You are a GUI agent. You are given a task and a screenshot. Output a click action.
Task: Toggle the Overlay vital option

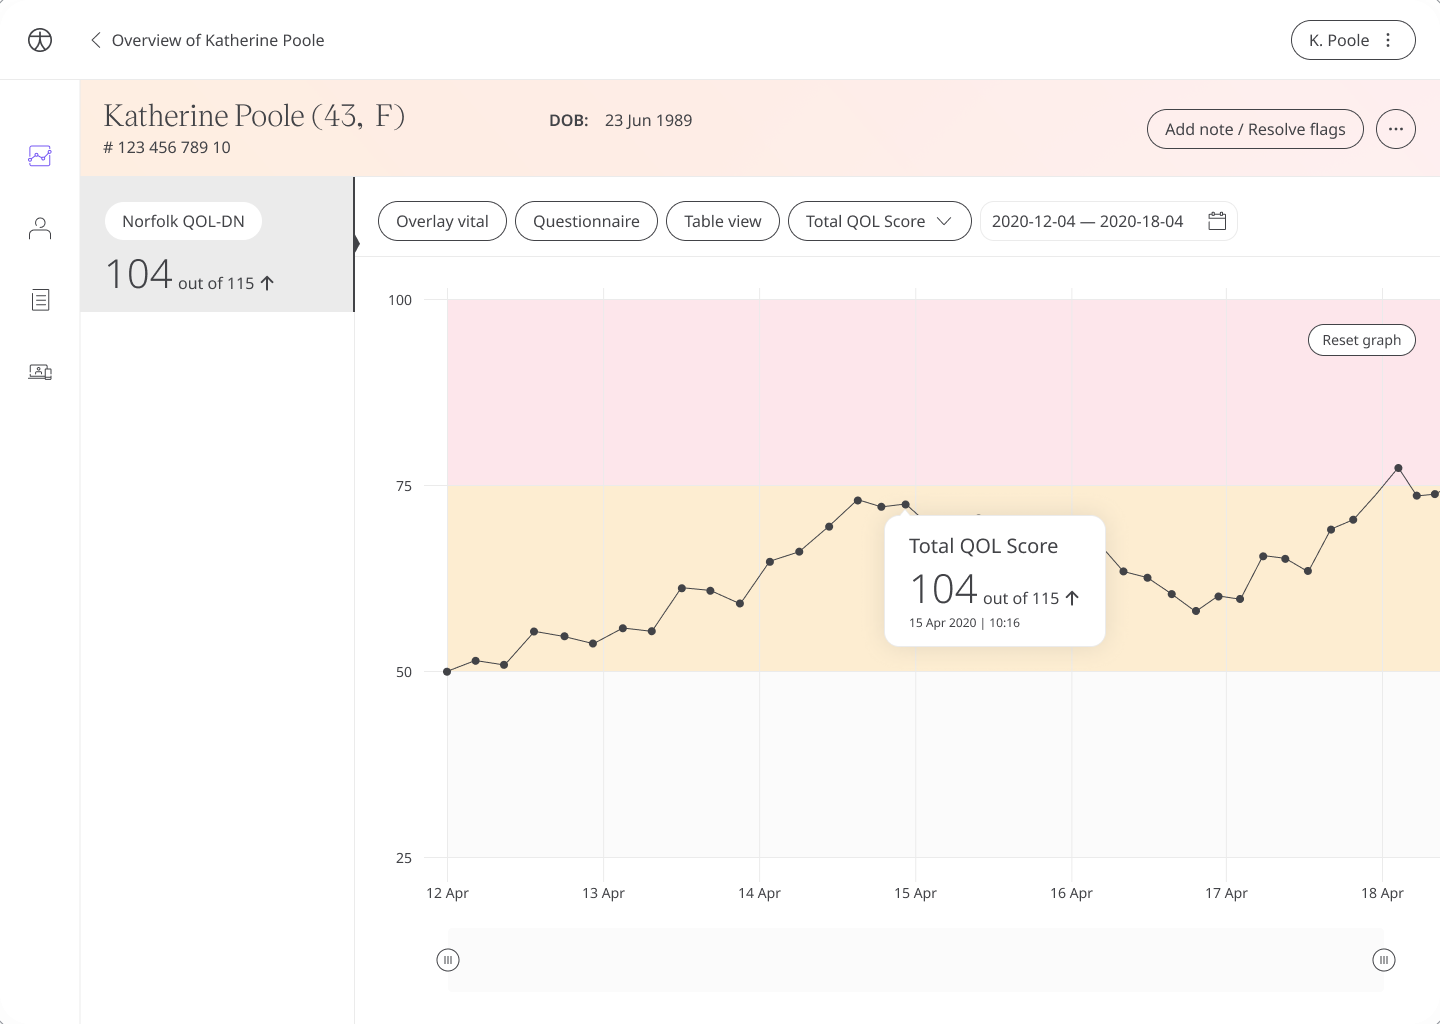coord(442,221)
